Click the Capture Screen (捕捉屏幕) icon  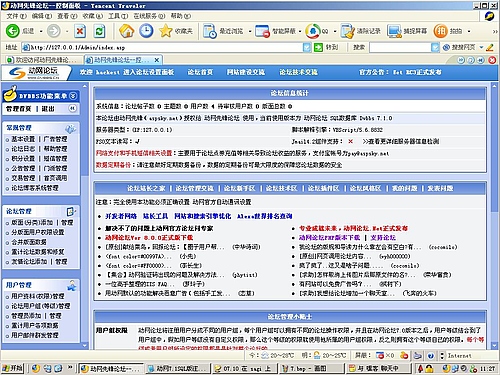(x=394, y=31)
